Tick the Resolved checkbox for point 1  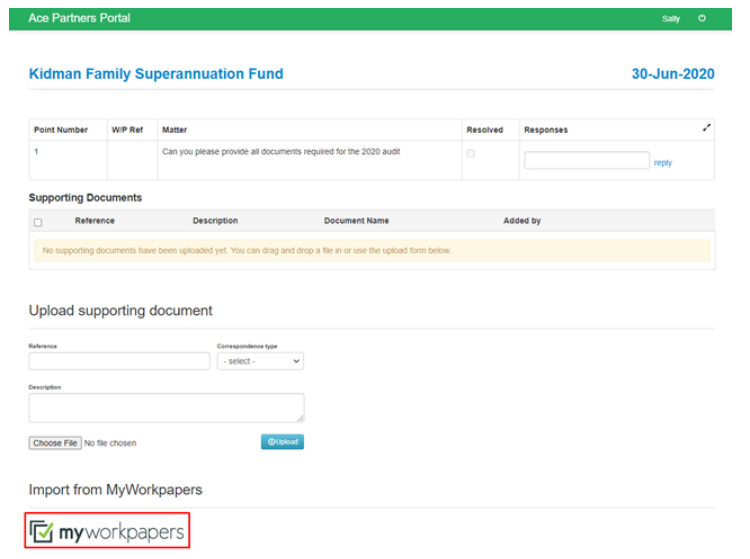[x=471, y=153]
